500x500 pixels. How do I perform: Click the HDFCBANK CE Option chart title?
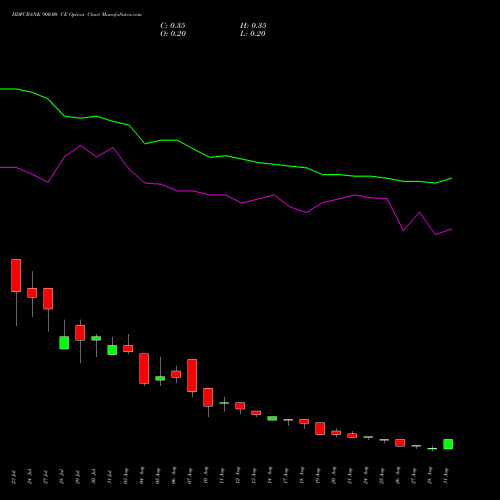(77, 15)
